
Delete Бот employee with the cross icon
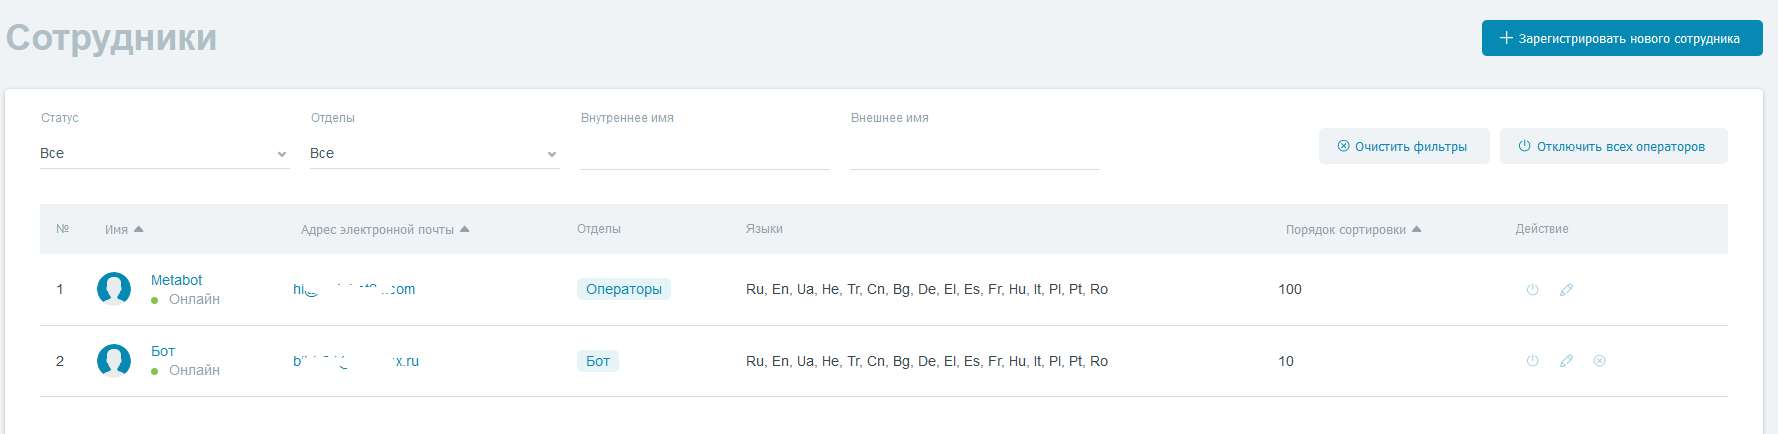(1599, 360)
